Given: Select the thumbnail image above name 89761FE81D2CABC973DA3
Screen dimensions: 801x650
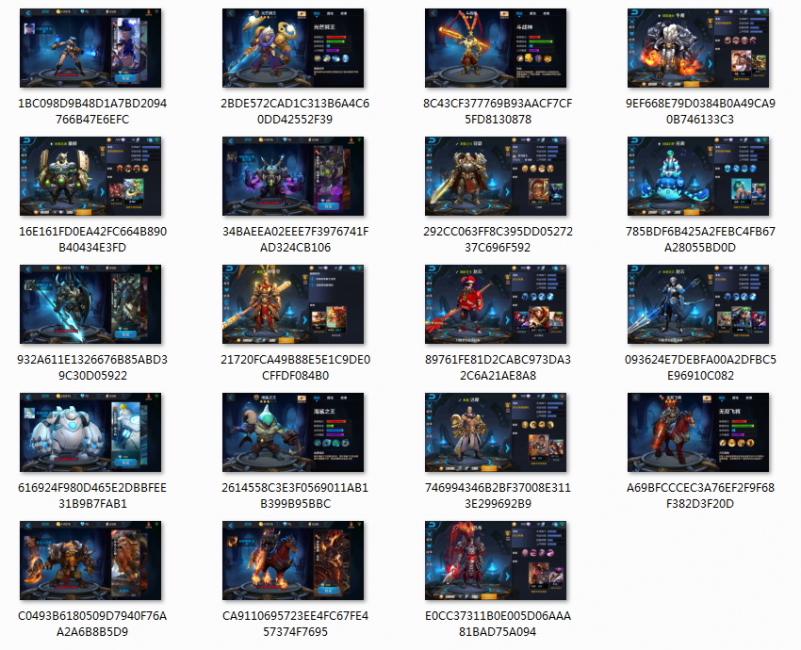Looking at the screenshot, I should (x=496, y=304).
